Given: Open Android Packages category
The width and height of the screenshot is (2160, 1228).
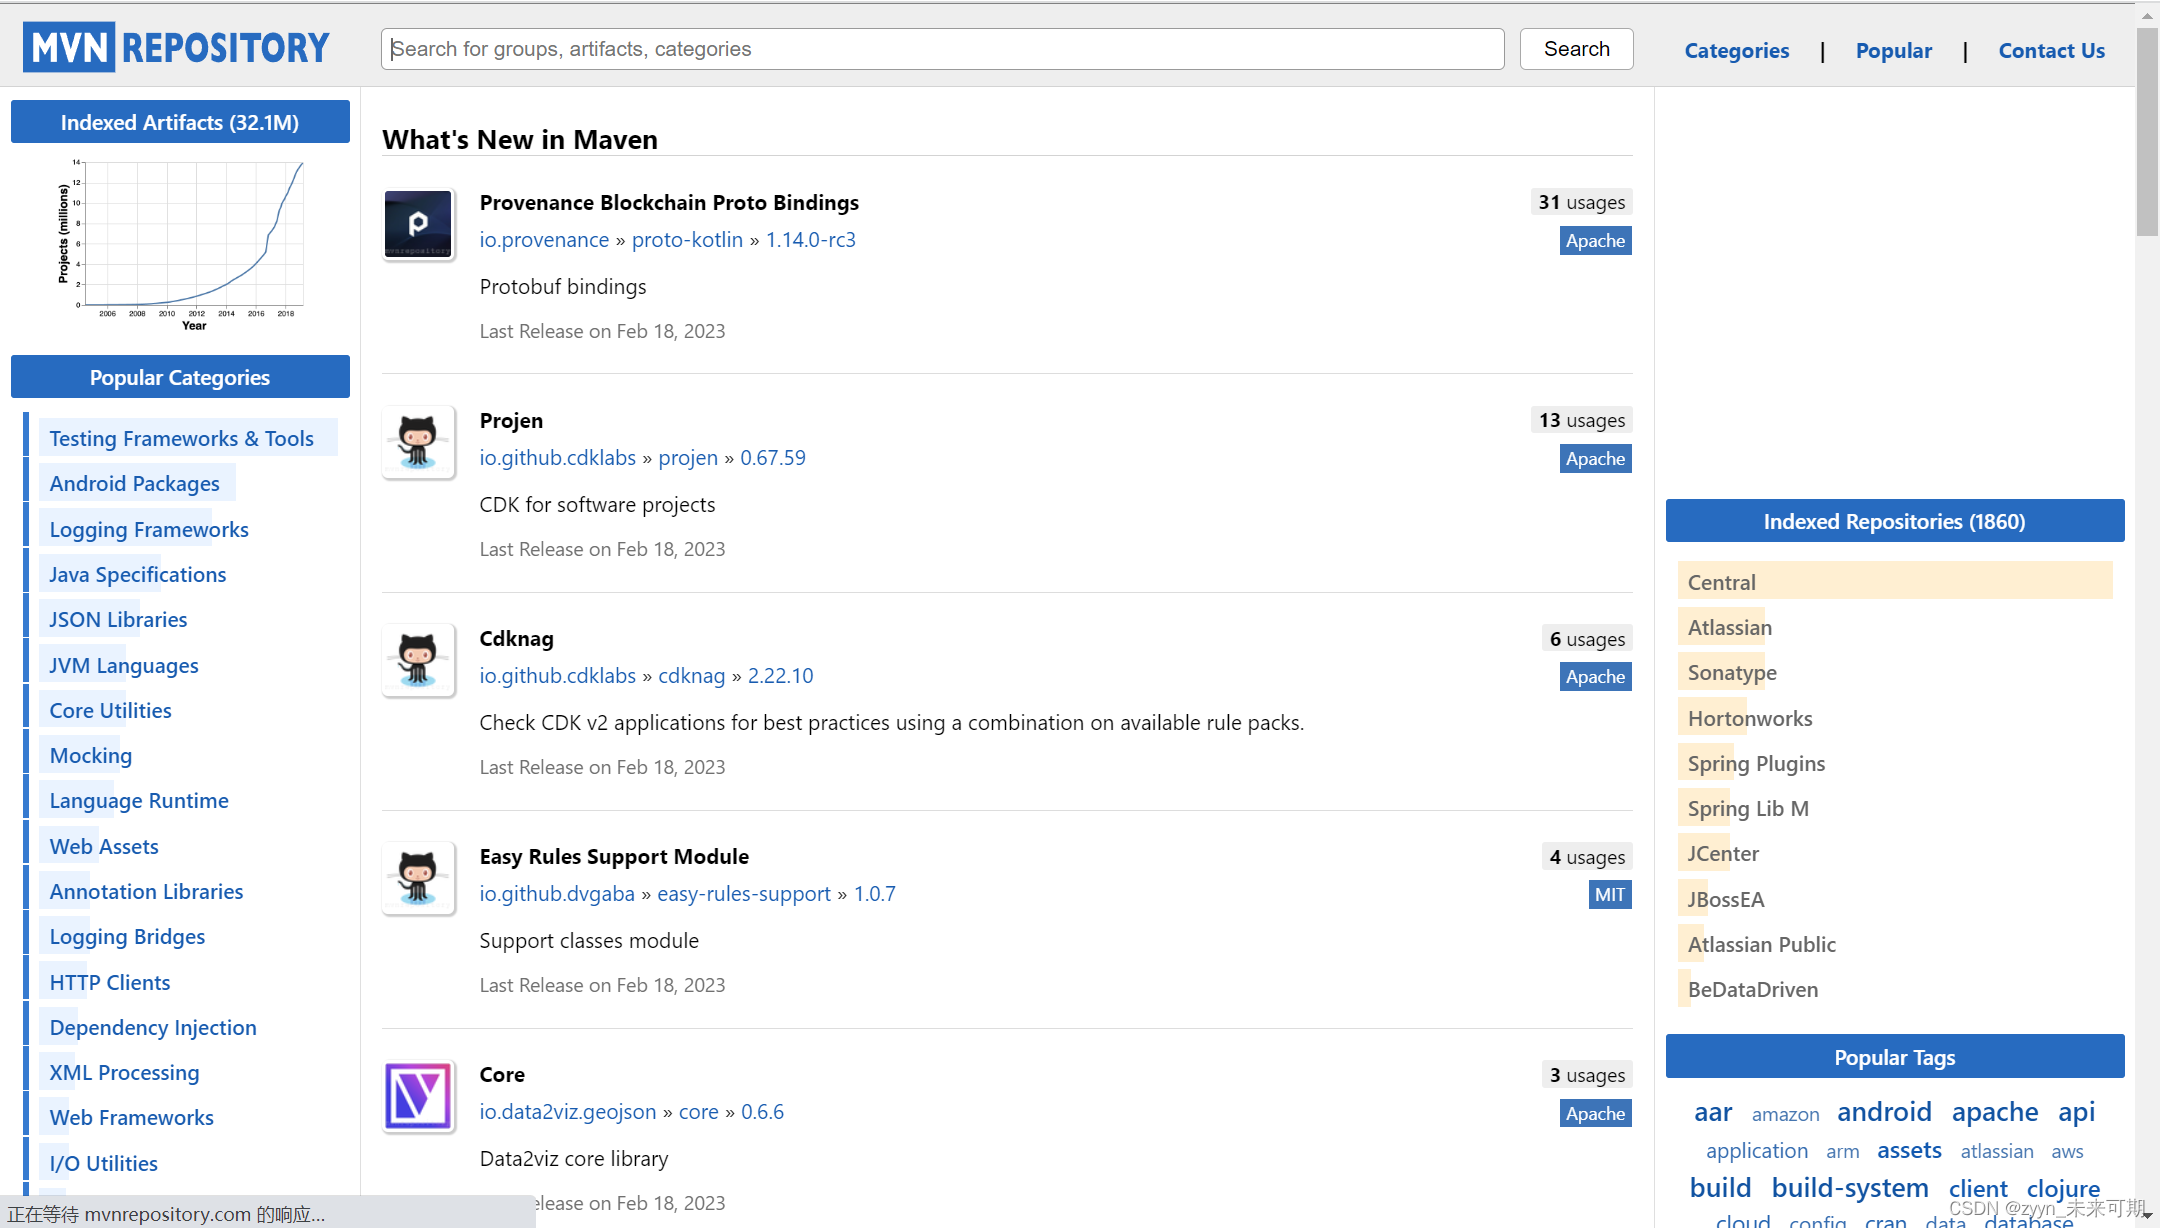Looking at the screenshot, I should (x=134, y=483).
